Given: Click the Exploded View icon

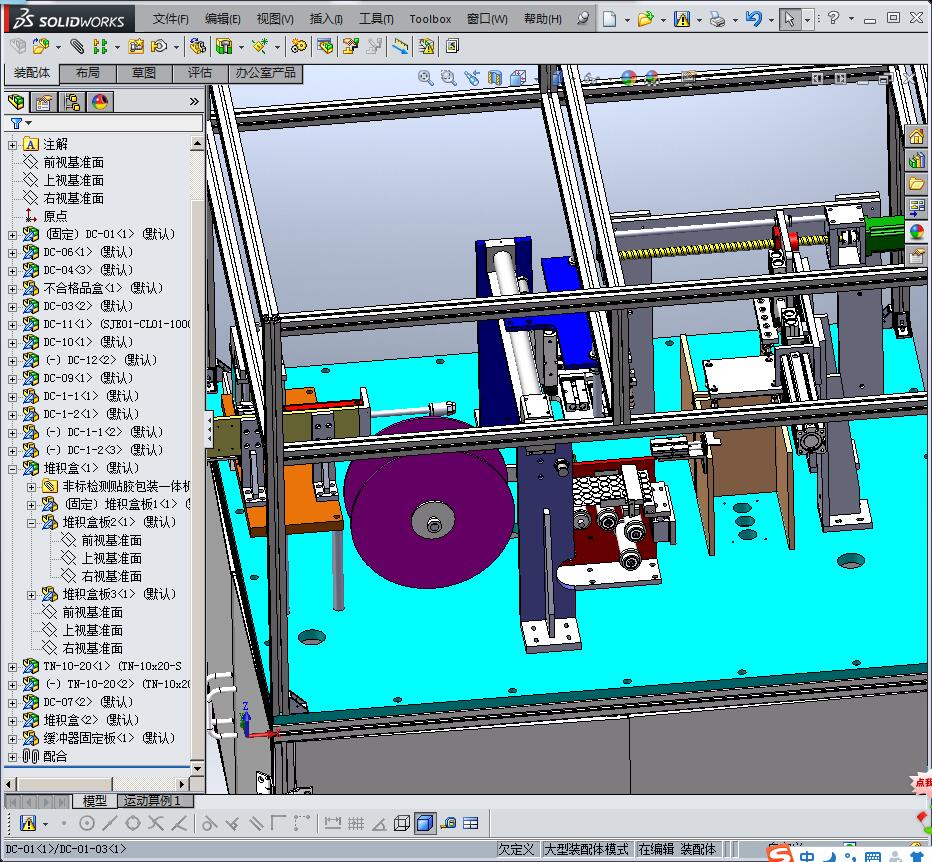Looking at the screenshot, I should point(351,46).
